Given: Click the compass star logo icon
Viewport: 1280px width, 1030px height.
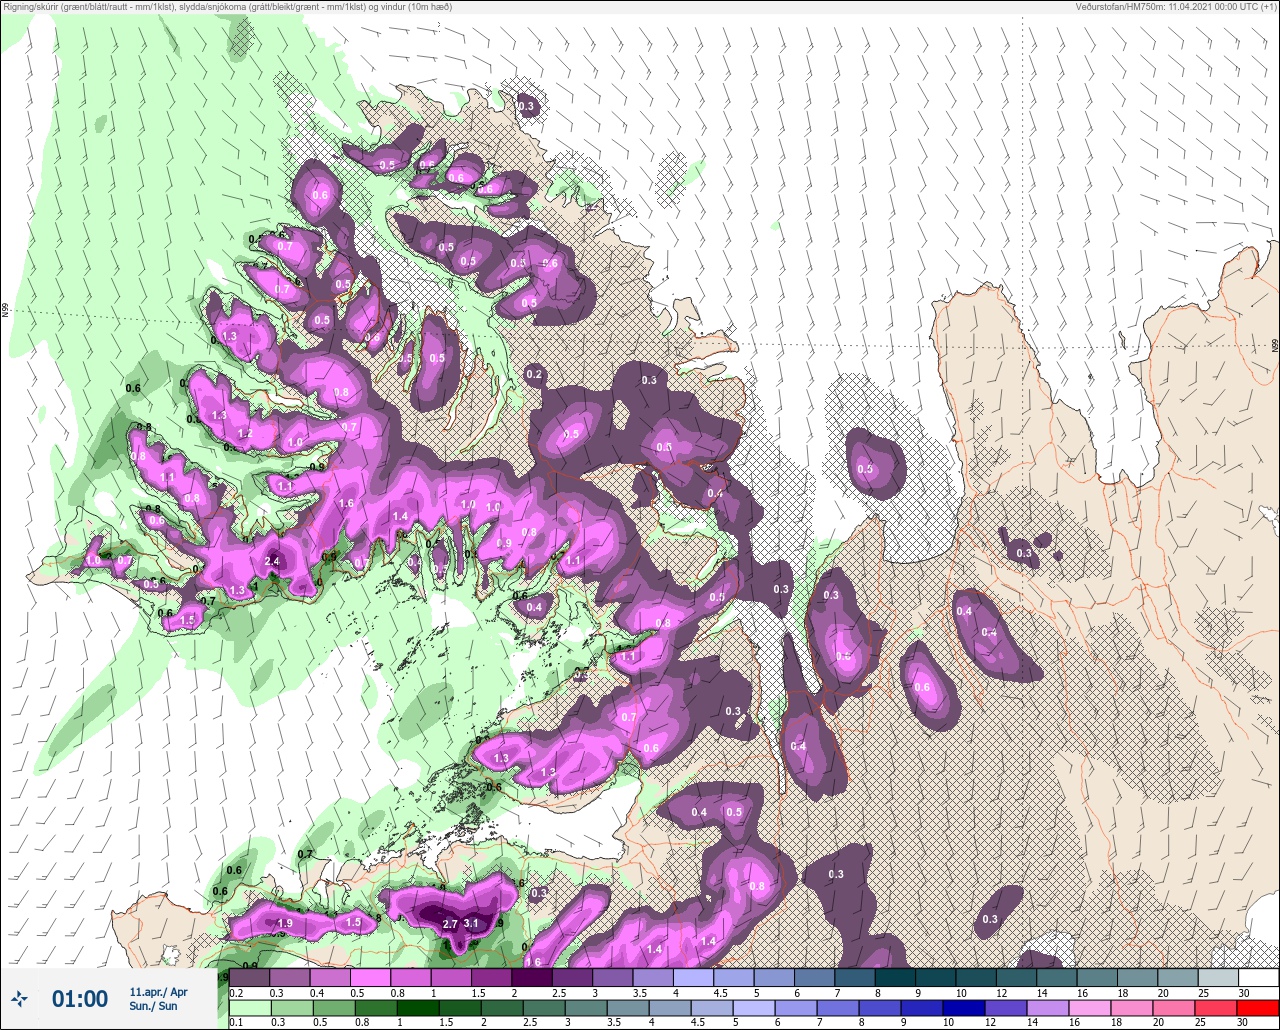Looking at the screenshot, I should pyautogui.click(x=20, y=998).
